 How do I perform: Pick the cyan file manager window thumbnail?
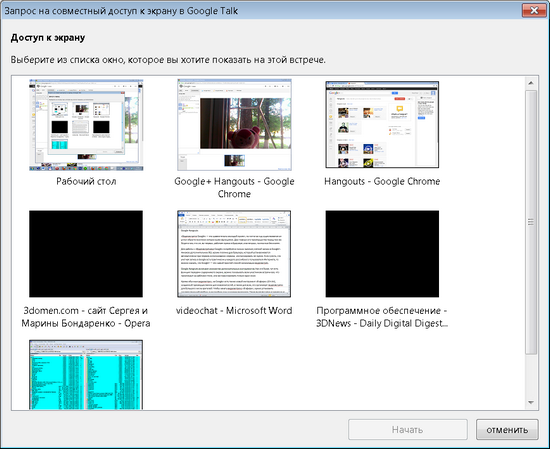point(86,374)
